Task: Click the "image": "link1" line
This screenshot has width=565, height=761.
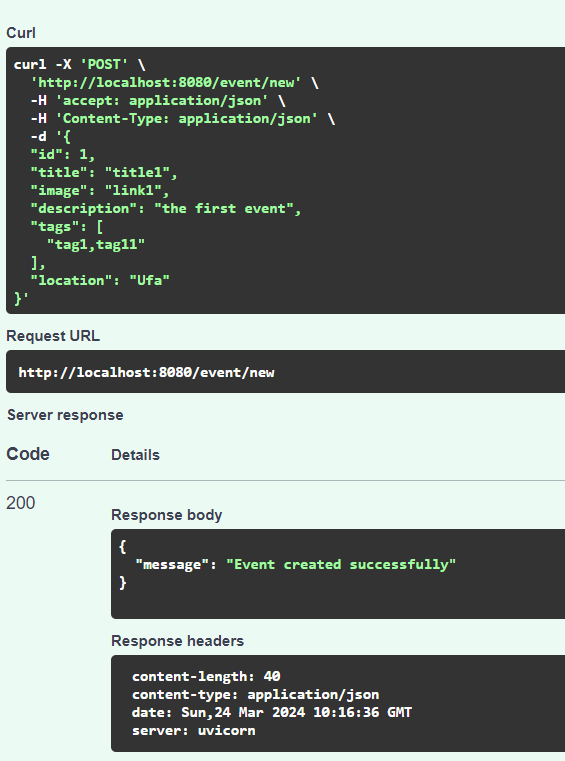Action: point(100,190)
